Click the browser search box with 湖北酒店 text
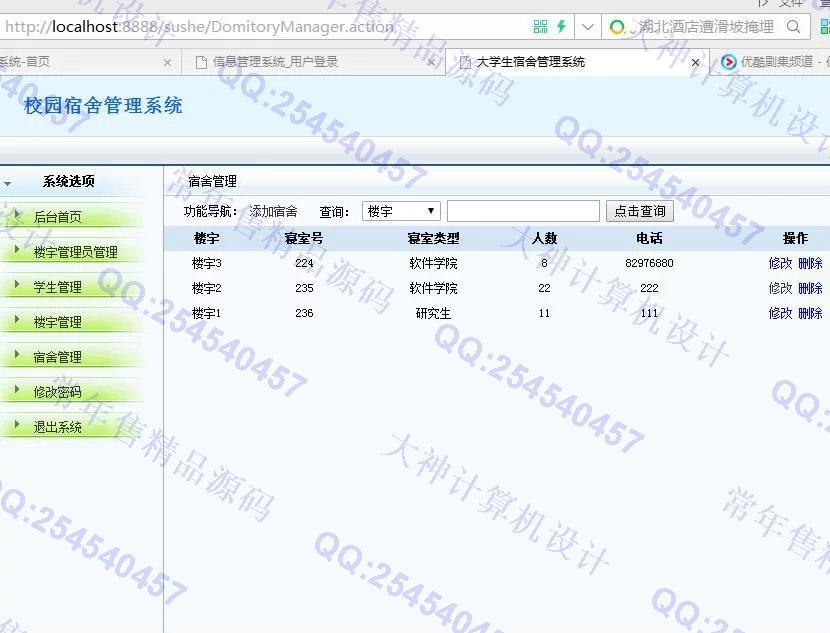Image resolution: width=830 pixels, height=633 pixels. click(x=705, y=26)
